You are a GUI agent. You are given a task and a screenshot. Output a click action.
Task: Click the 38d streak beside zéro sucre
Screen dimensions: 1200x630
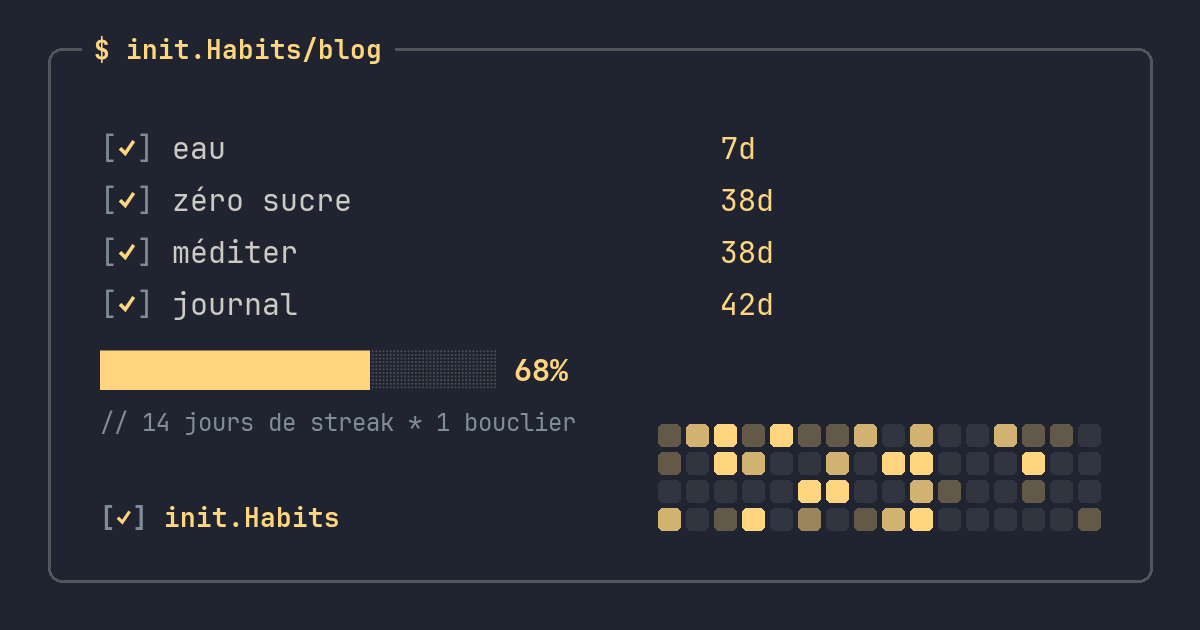(x=747, y=201)
